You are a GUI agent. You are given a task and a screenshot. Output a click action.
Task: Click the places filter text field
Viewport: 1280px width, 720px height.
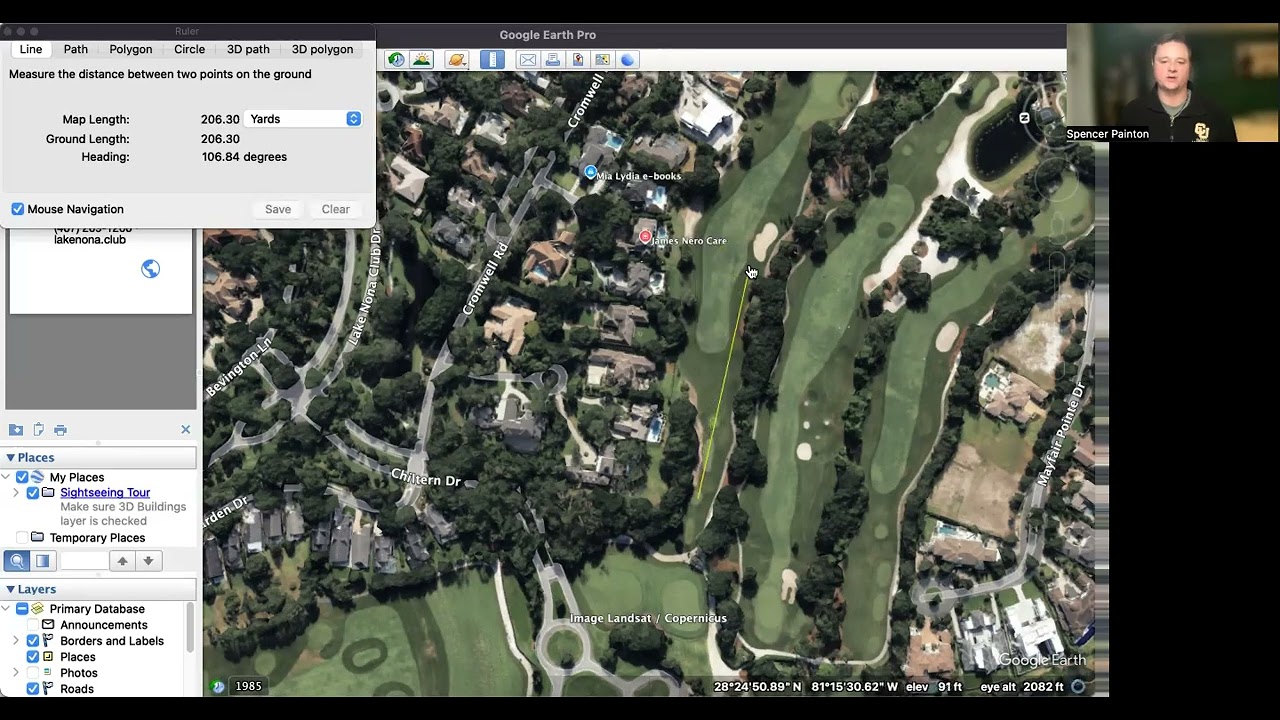(x=83, y=561)
